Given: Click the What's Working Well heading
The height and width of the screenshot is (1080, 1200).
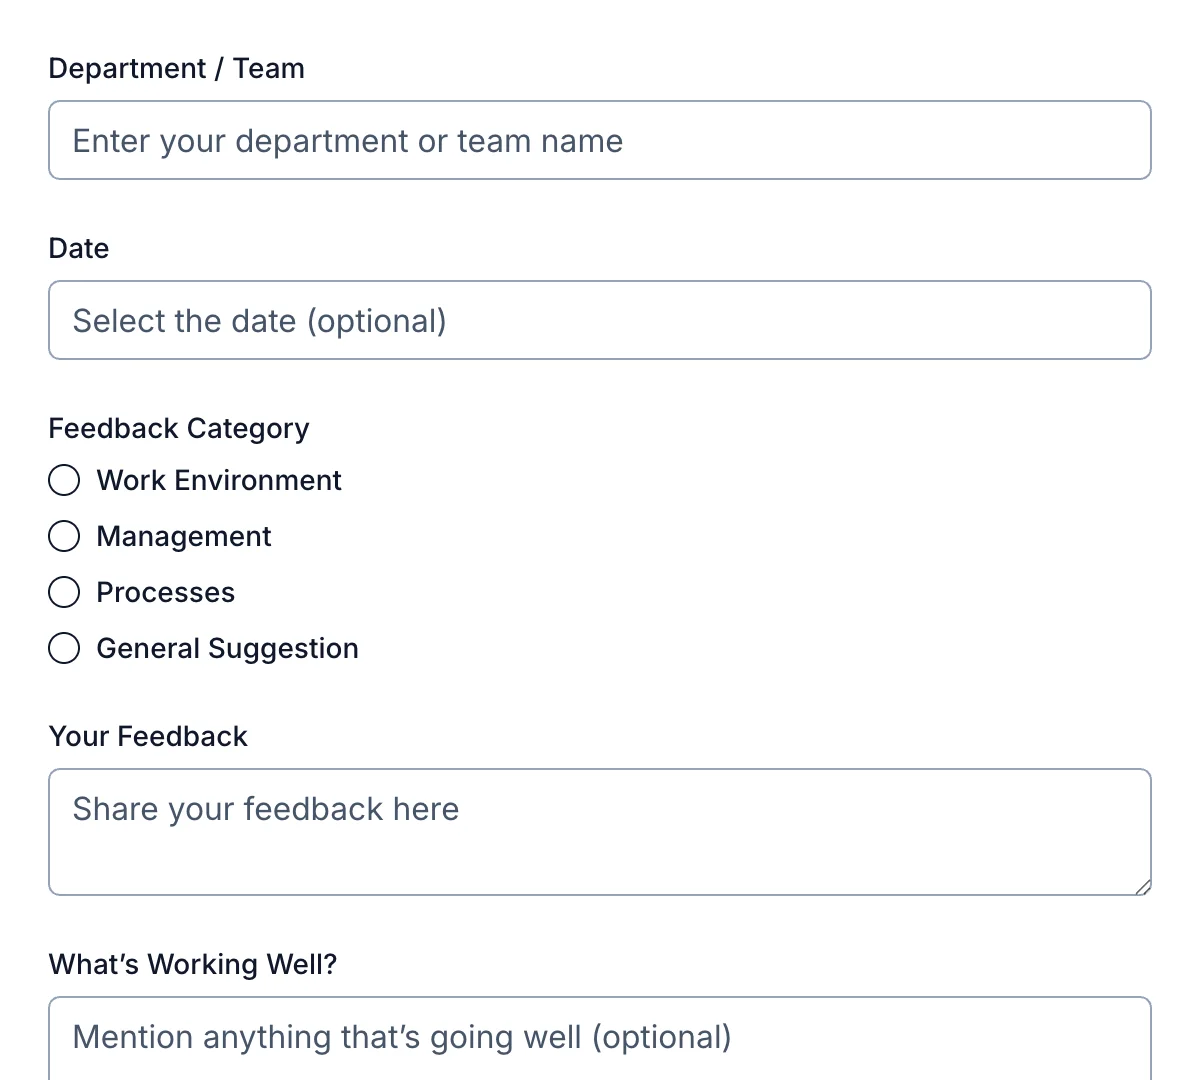Looking at the screenshot, I should pyautogui.click(x=193, y=964).
